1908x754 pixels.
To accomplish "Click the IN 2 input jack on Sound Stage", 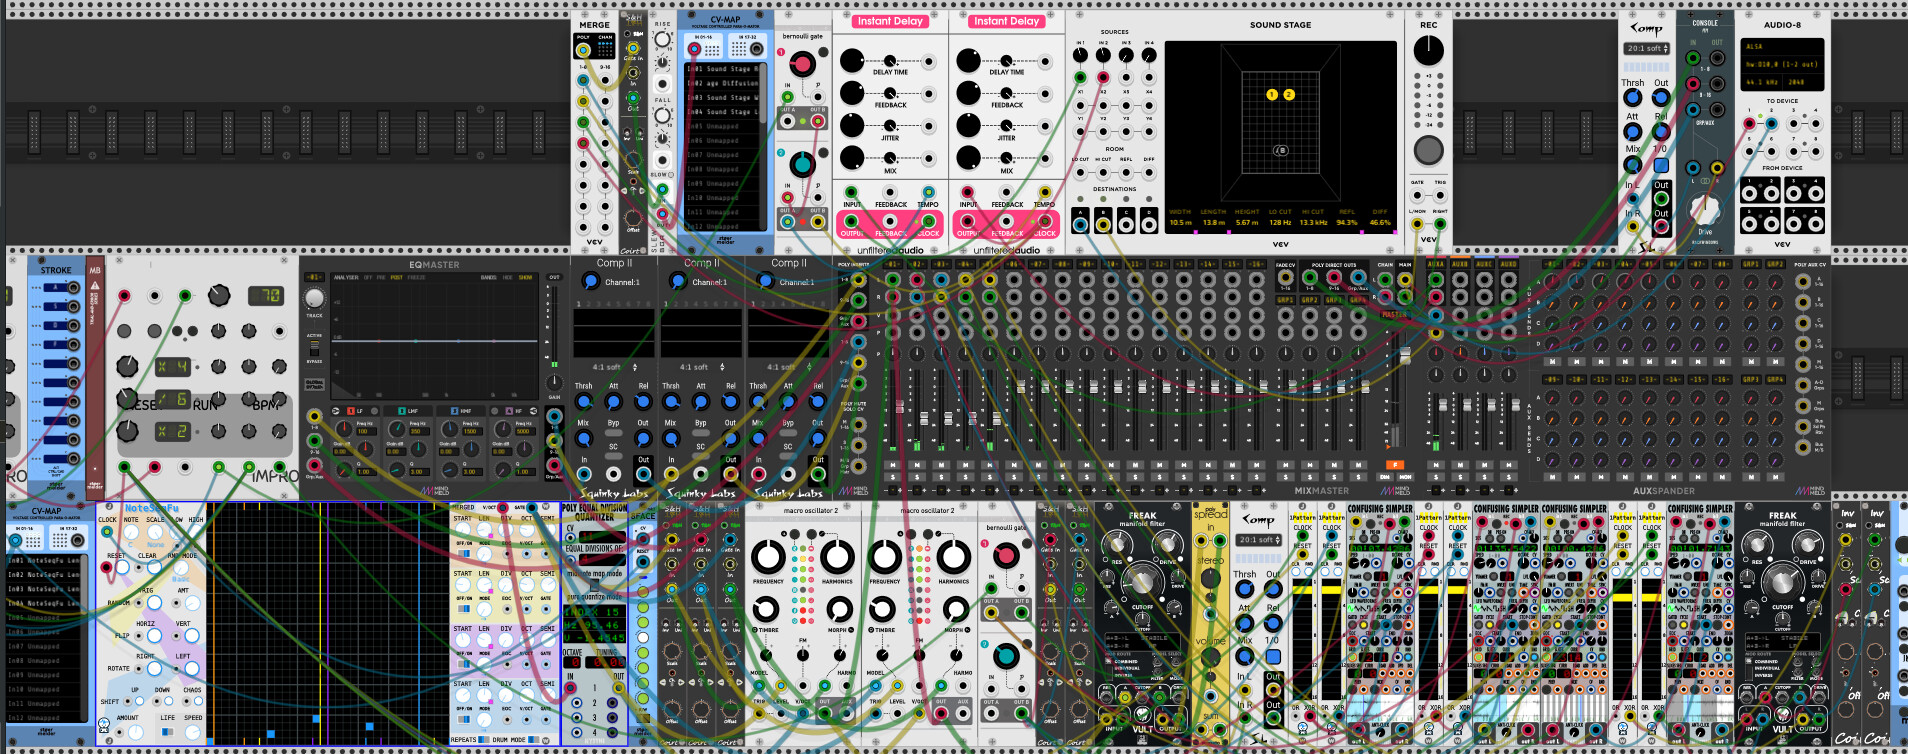I will click(x=1103, y=77).
